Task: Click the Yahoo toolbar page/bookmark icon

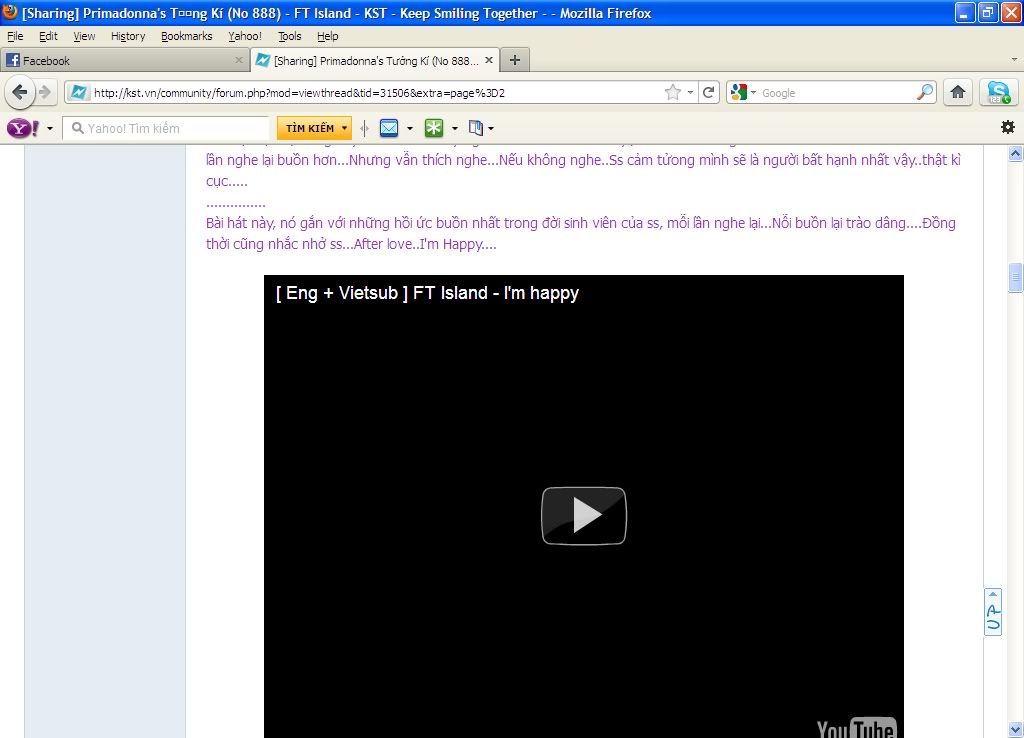Action: click(x=475, y=128)
